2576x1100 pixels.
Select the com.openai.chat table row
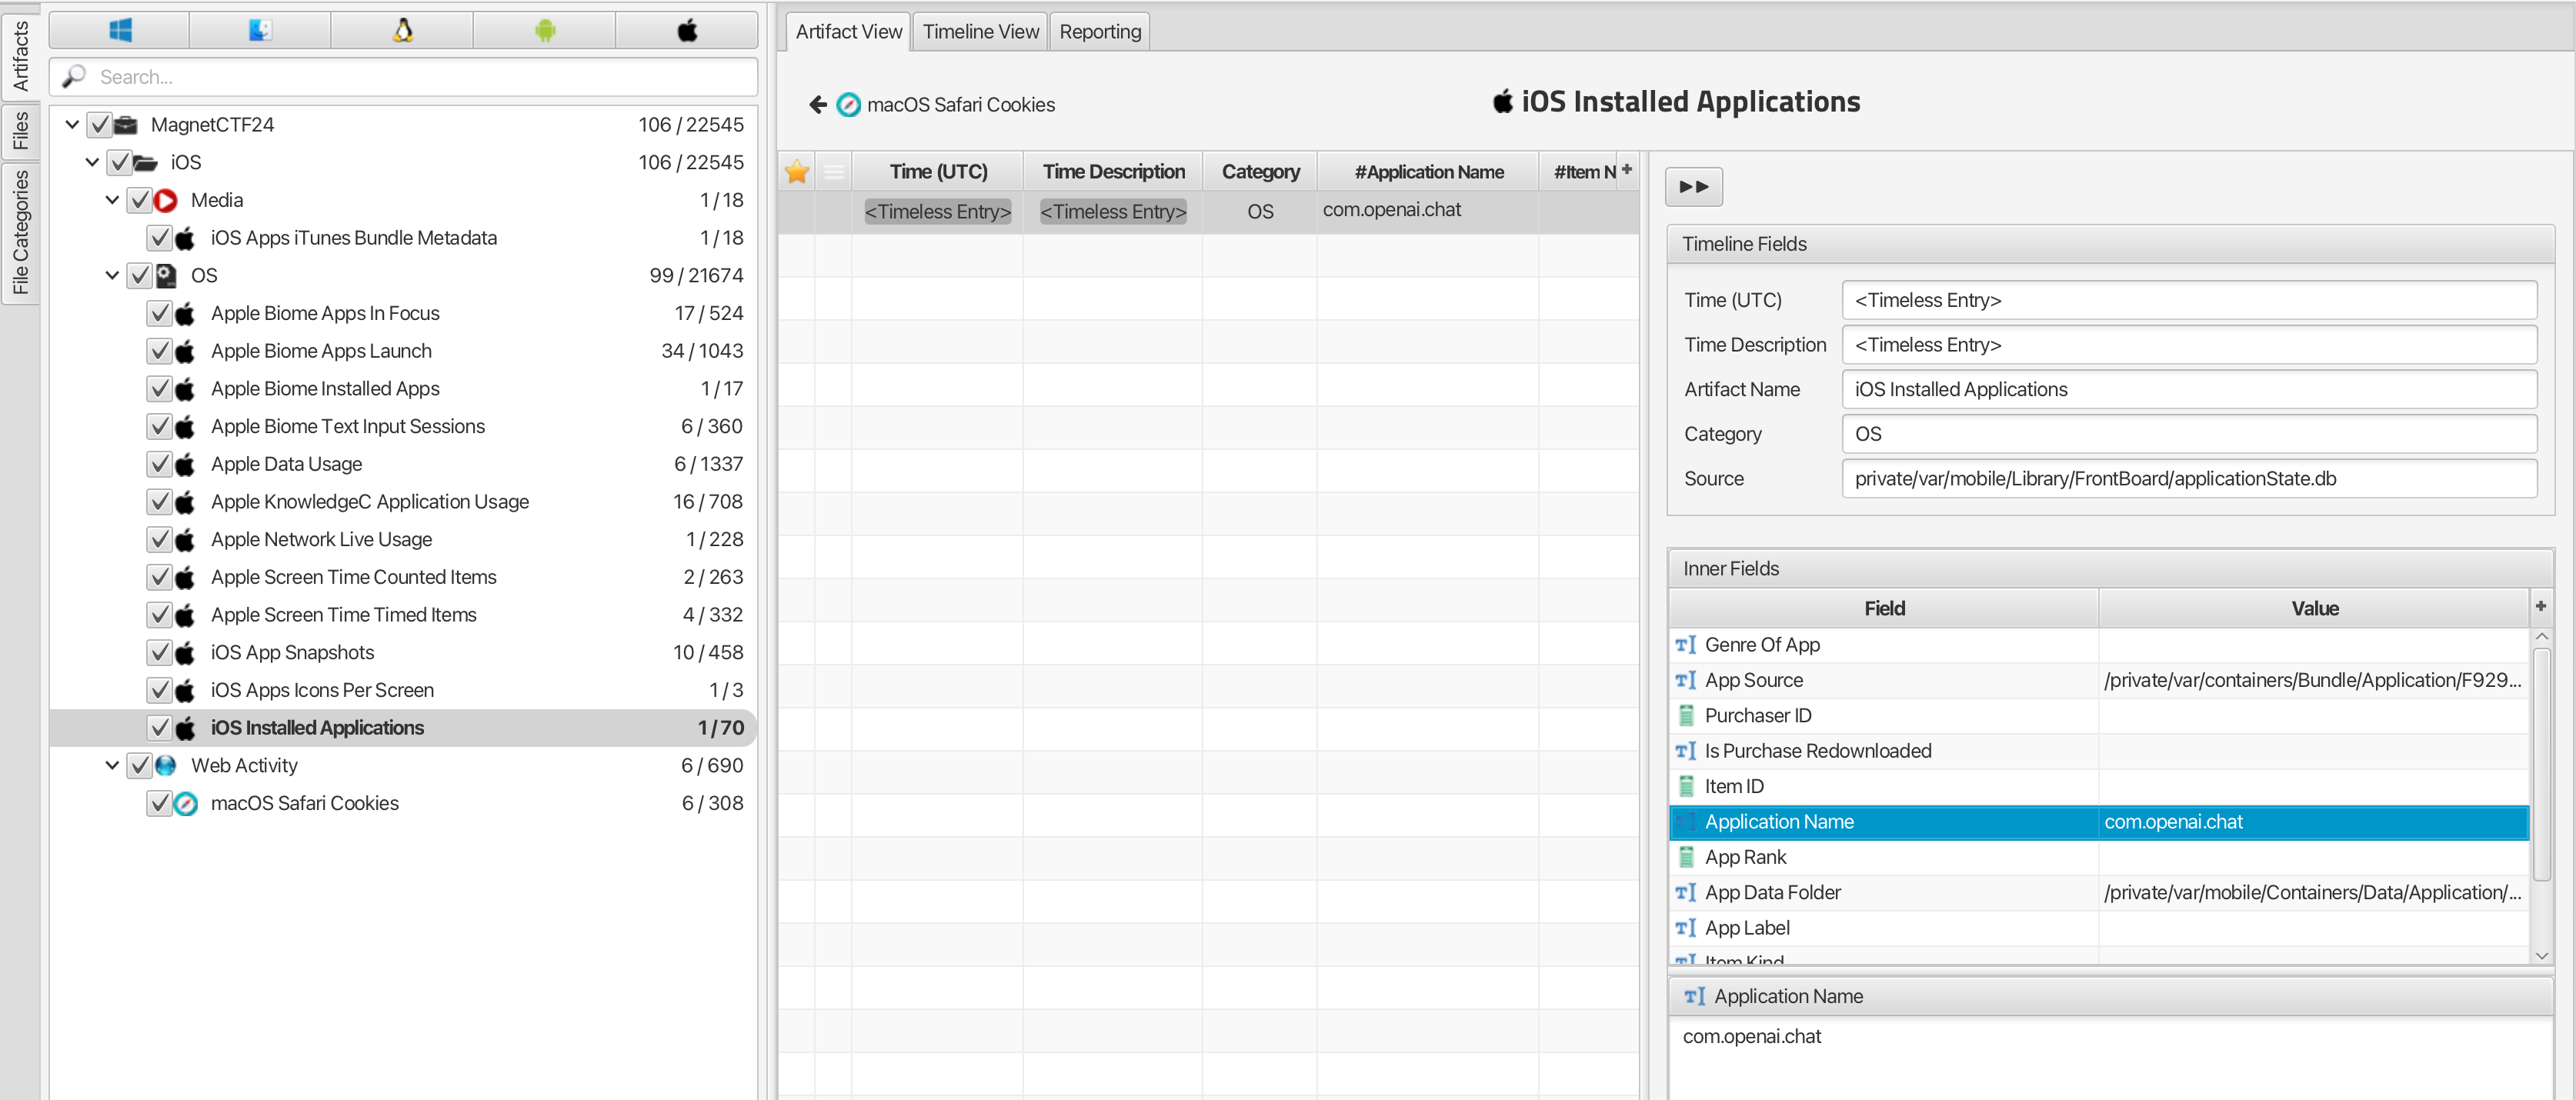pyautogui.click(x=1208, y=211)
